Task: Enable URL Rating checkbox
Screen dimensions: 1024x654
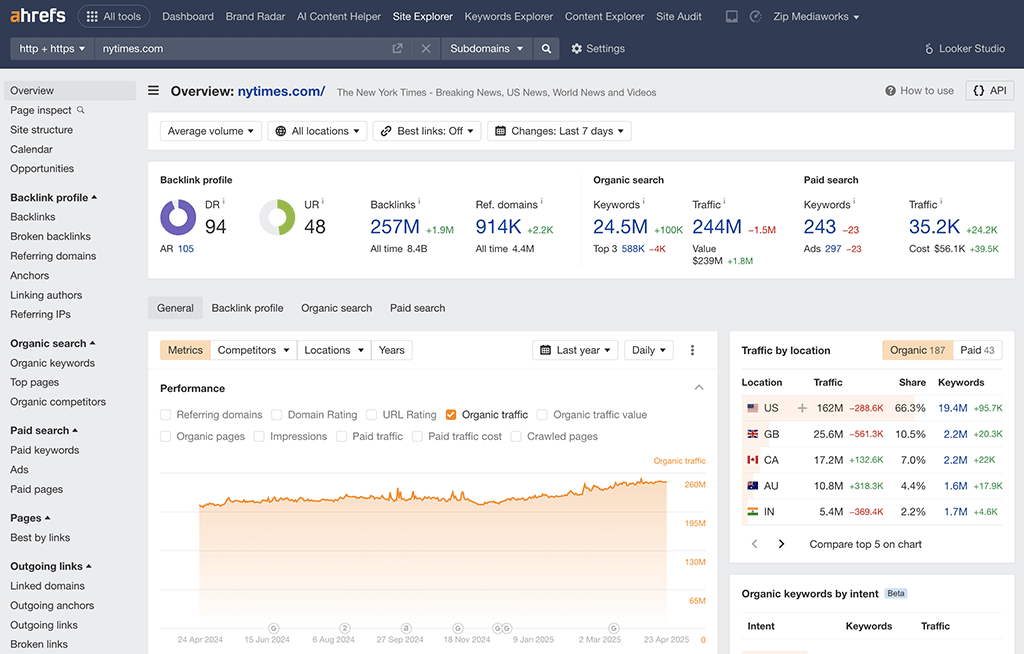Action: pos(372,415)
